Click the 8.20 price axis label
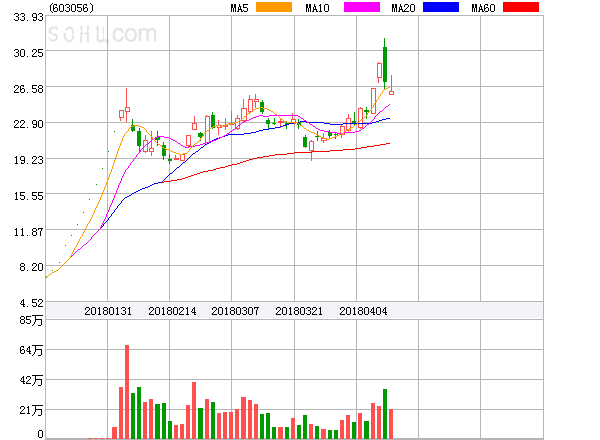 [31, 267]
